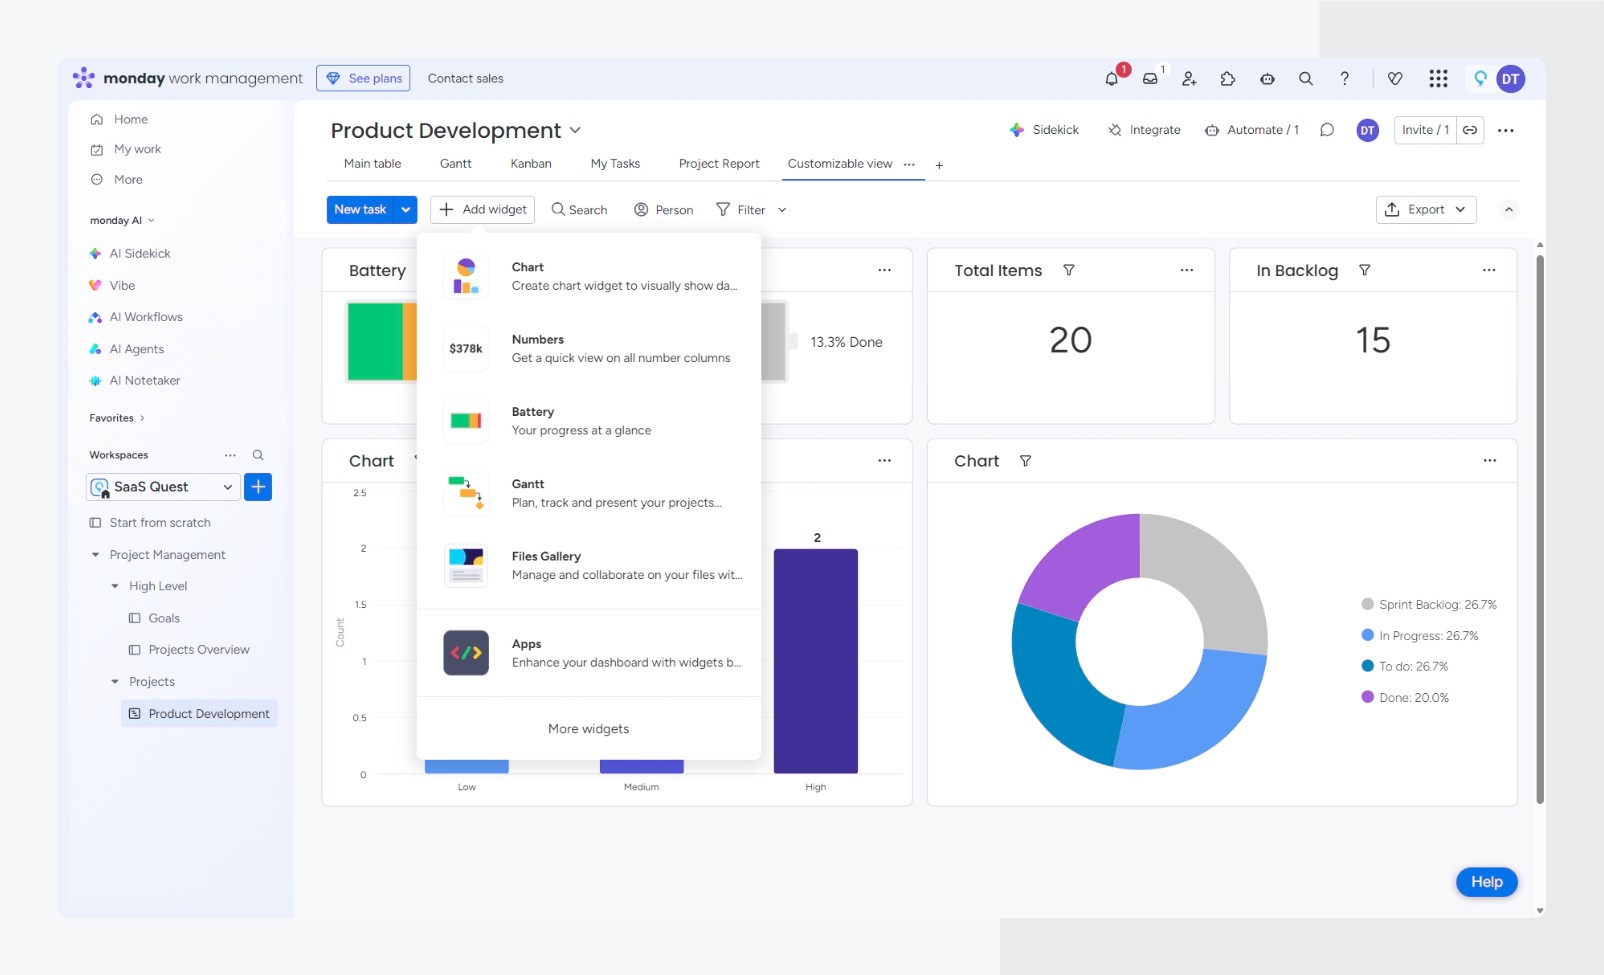
Task: Click the dashboard vertical scrollbar
Action: click(1540, 530)
